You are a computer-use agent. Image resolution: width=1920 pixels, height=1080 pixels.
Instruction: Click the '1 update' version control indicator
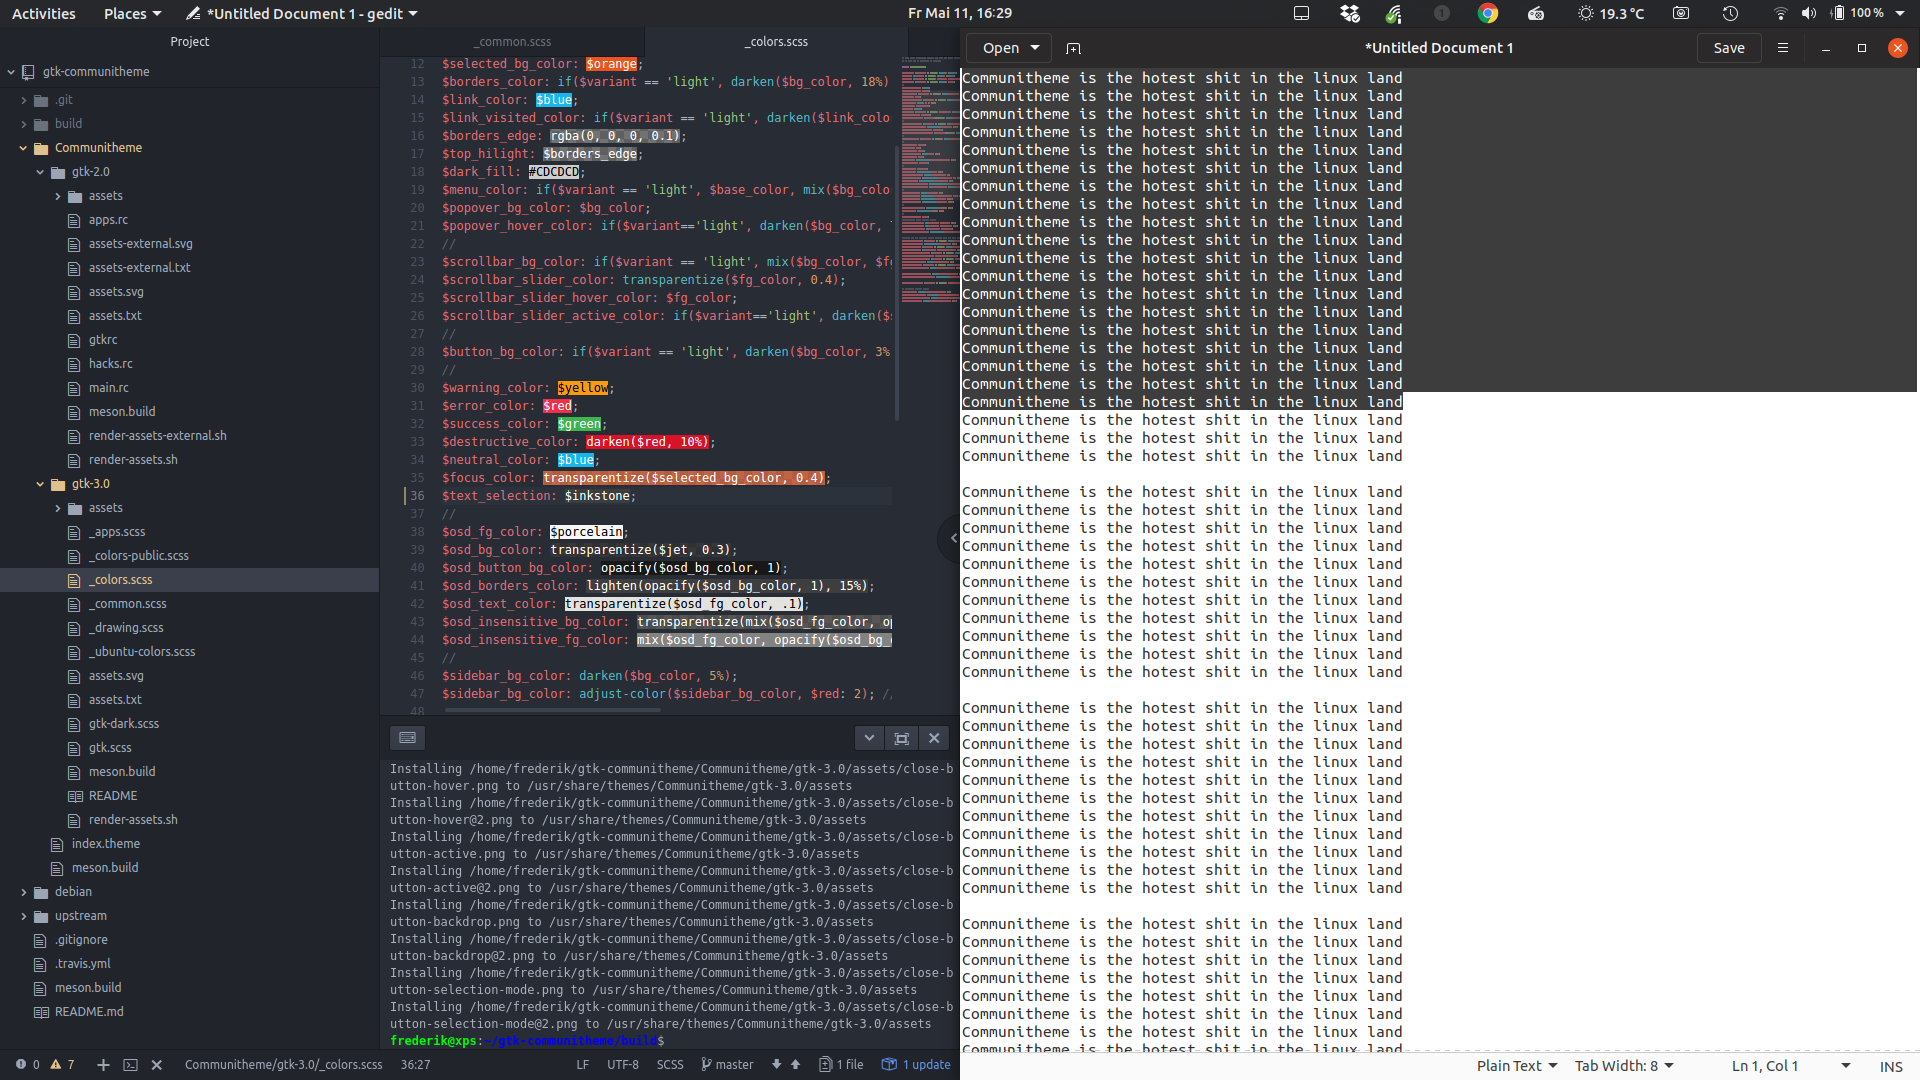(x=915, y=1065)
